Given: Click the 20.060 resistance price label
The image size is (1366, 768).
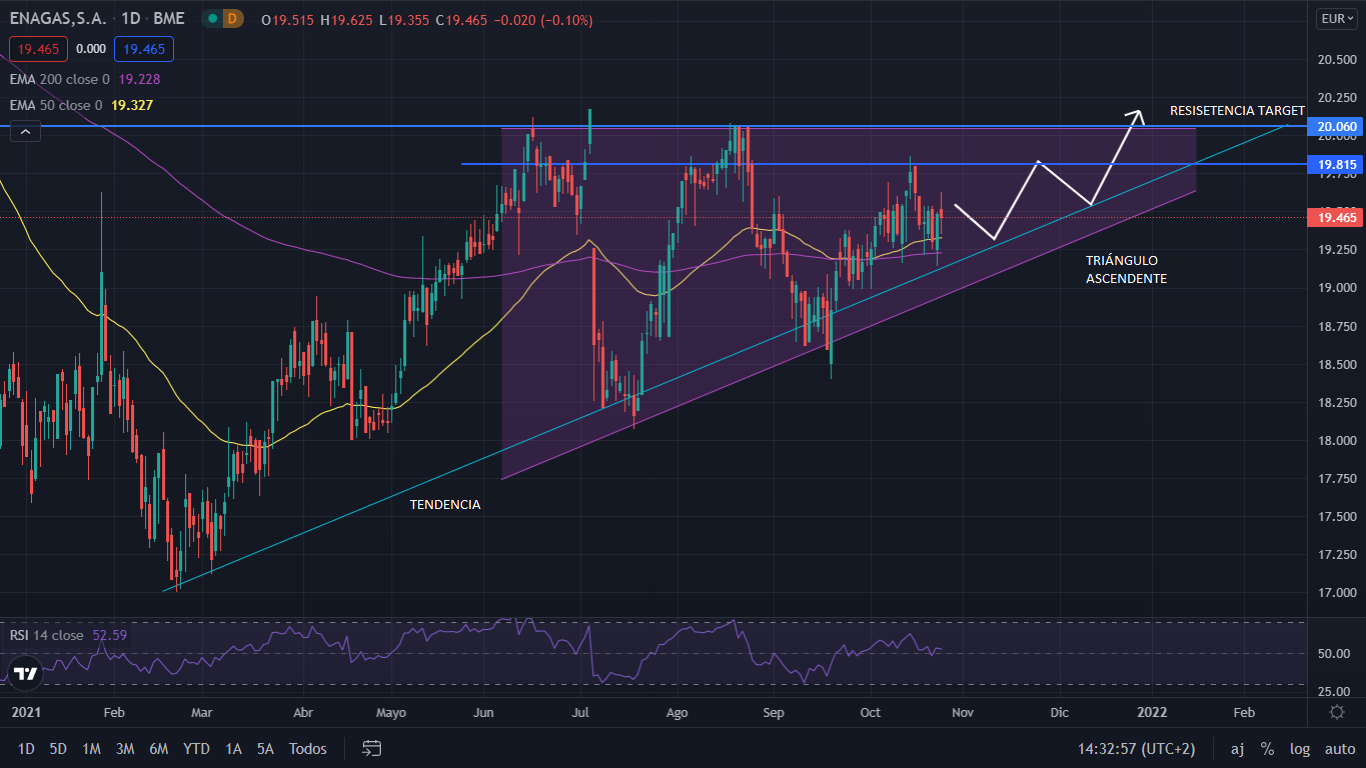Looking at the screenshot, I should pyautogui.click(x=1336, y=127).
